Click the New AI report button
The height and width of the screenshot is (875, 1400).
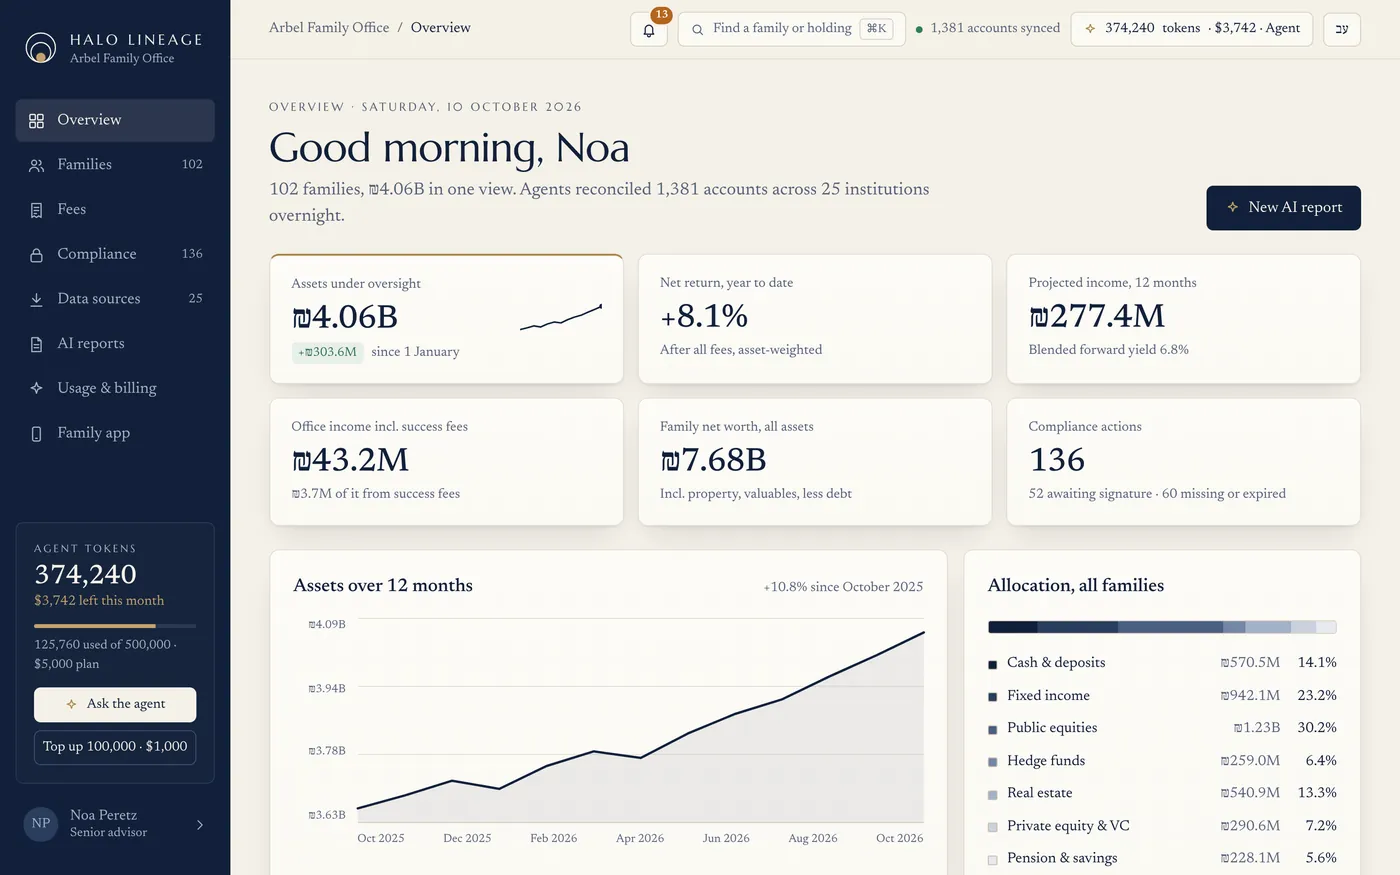coord(1283,208)
